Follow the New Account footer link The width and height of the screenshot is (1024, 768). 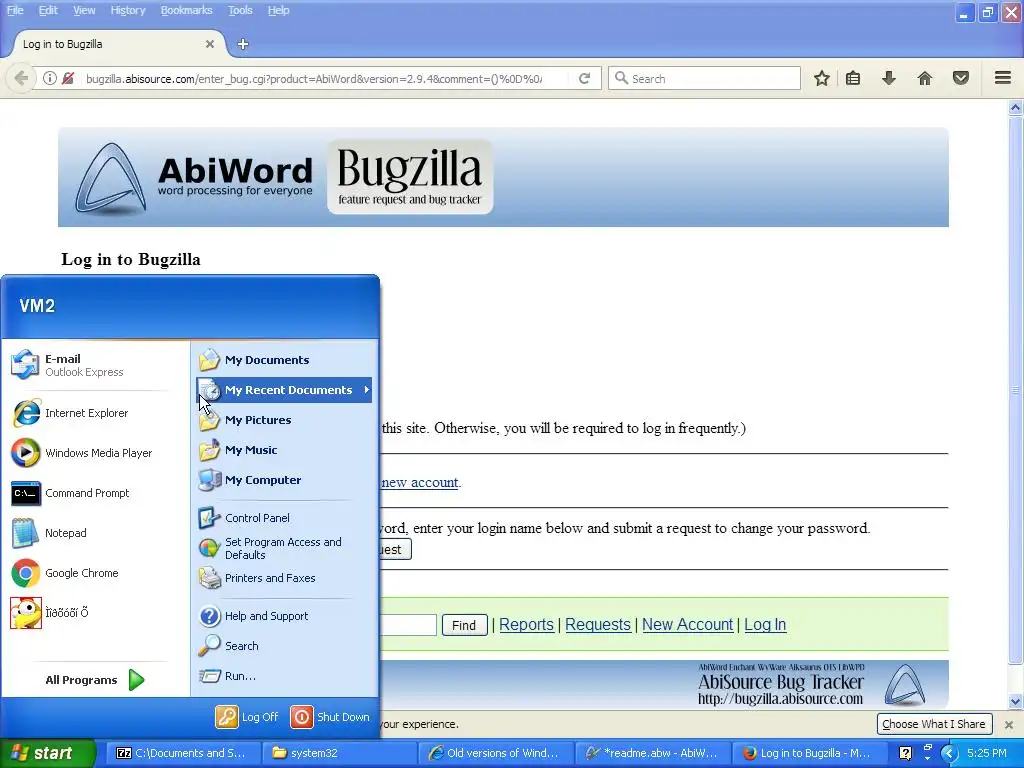687,624
